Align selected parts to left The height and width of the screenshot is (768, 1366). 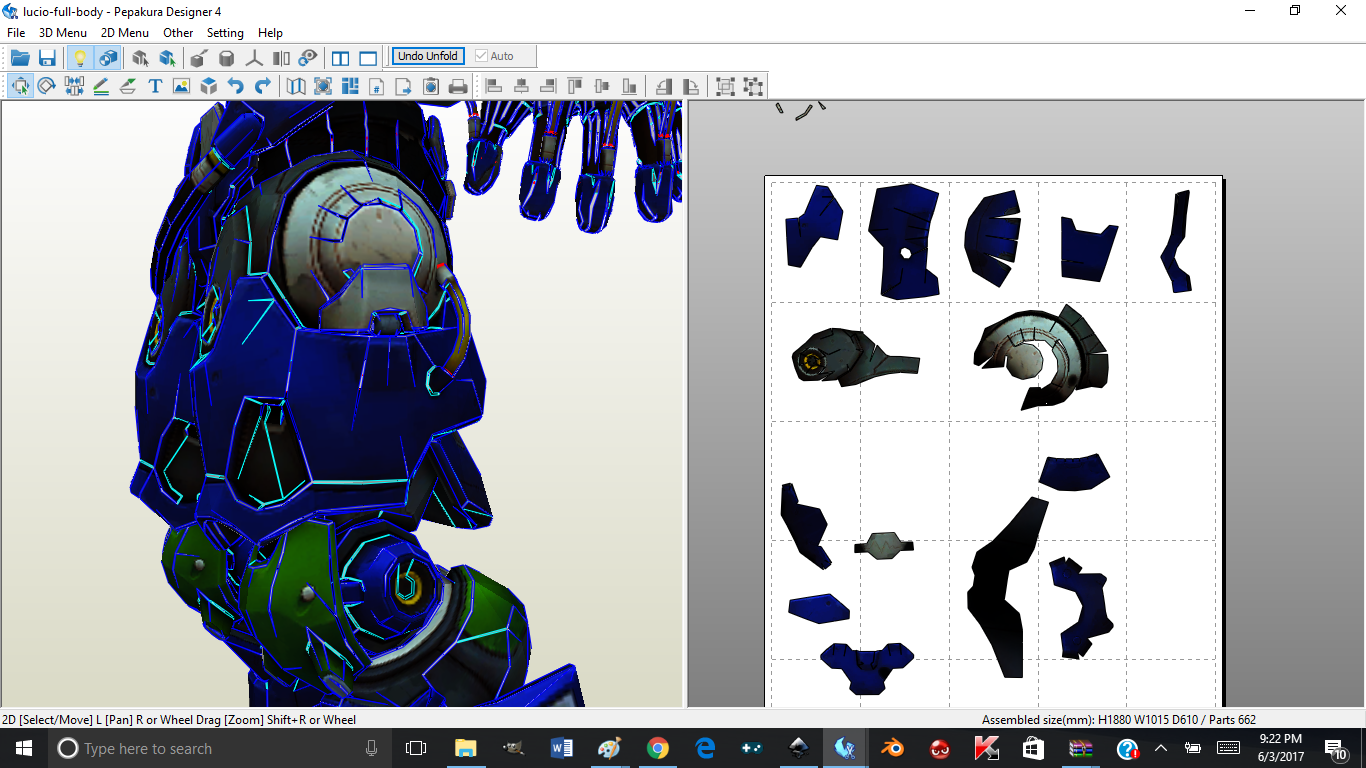[x=493, y=86]
